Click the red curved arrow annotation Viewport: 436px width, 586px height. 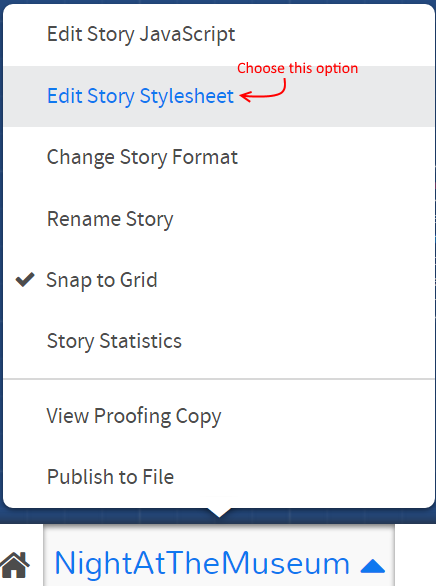coord(263,91)
